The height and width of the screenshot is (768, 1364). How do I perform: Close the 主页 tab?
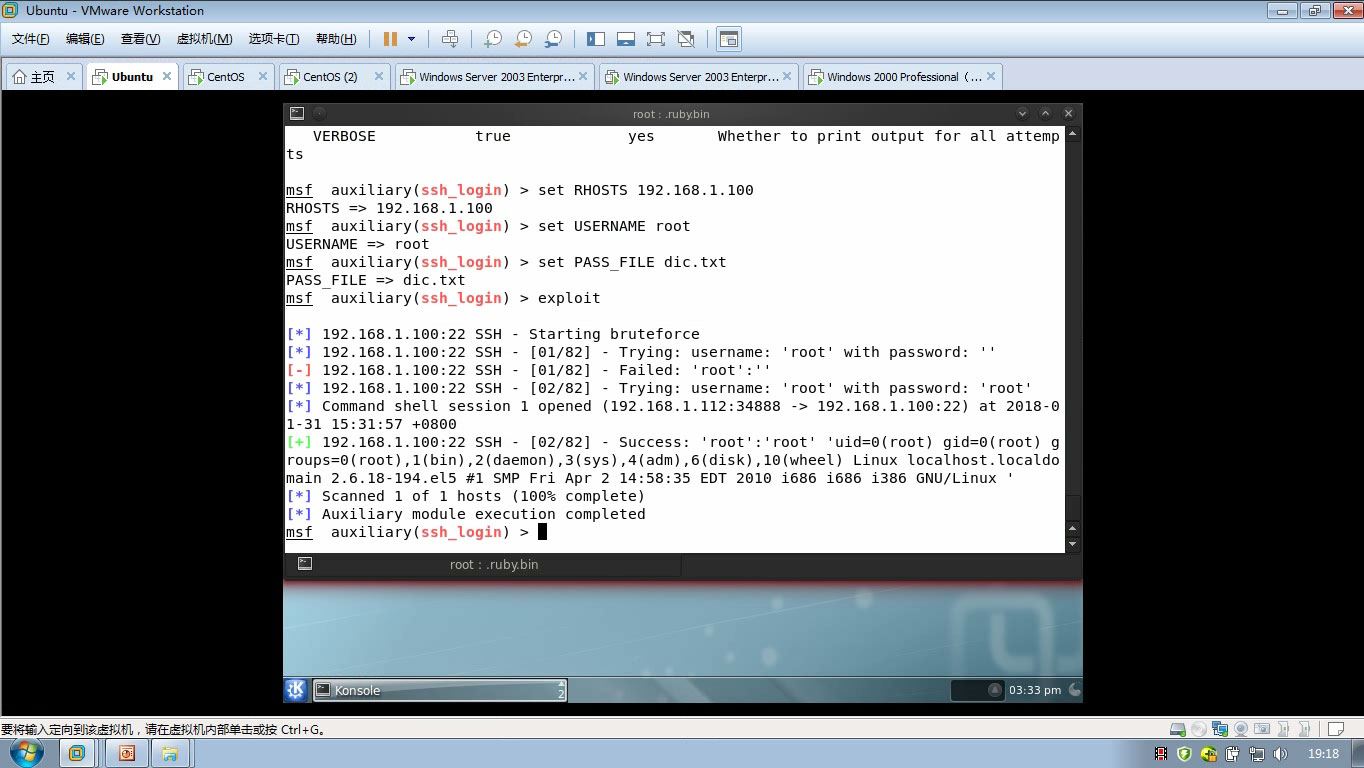click(x=71, y=76)
